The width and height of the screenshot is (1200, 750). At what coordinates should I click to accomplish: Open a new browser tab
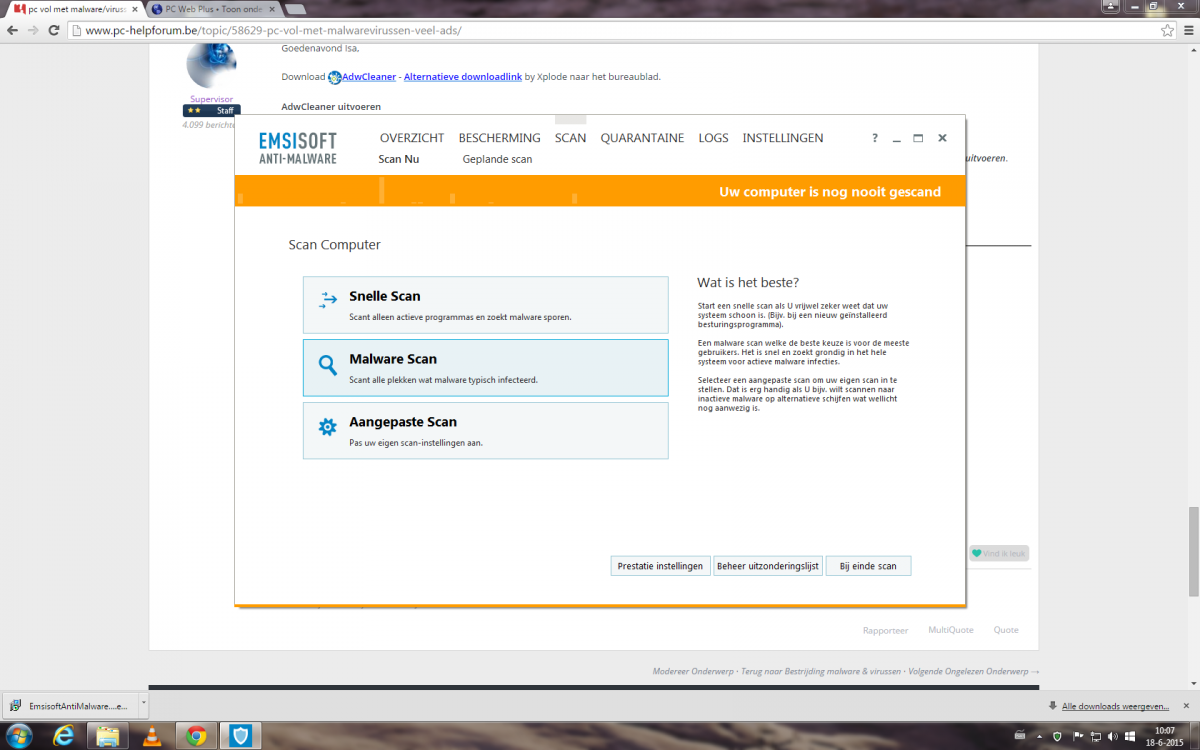coord(297,9)
